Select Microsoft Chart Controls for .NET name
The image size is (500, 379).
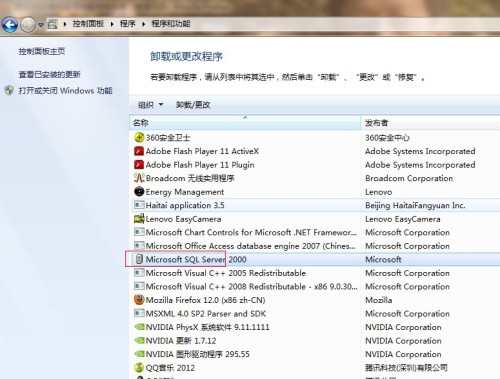[x=251, y=232]
